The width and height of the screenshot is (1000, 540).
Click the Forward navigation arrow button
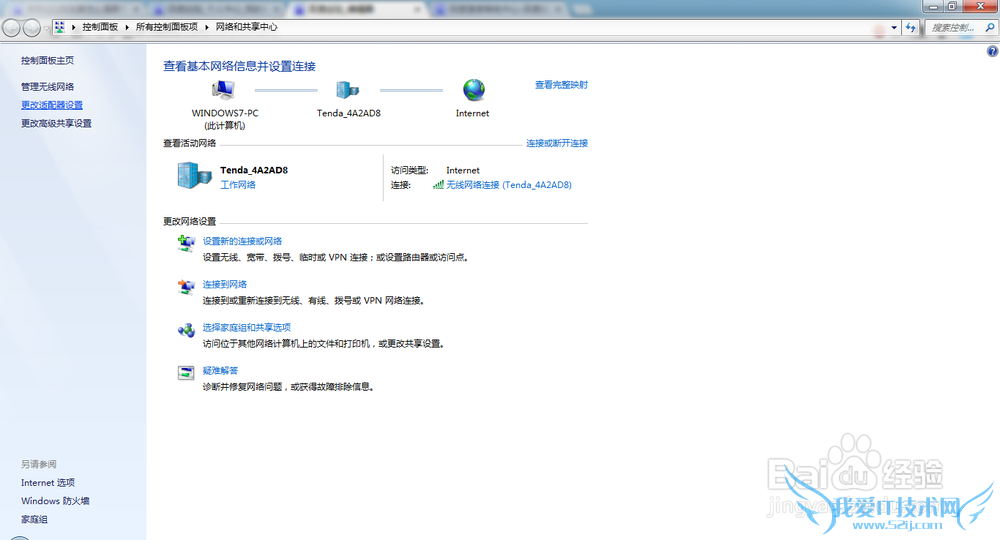point(32,27)
